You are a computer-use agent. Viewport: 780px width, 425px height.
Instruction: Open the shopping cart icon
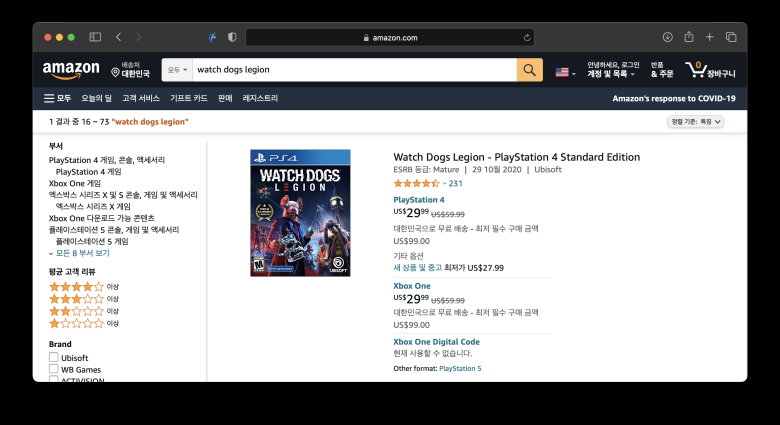[x=710, y=70]
